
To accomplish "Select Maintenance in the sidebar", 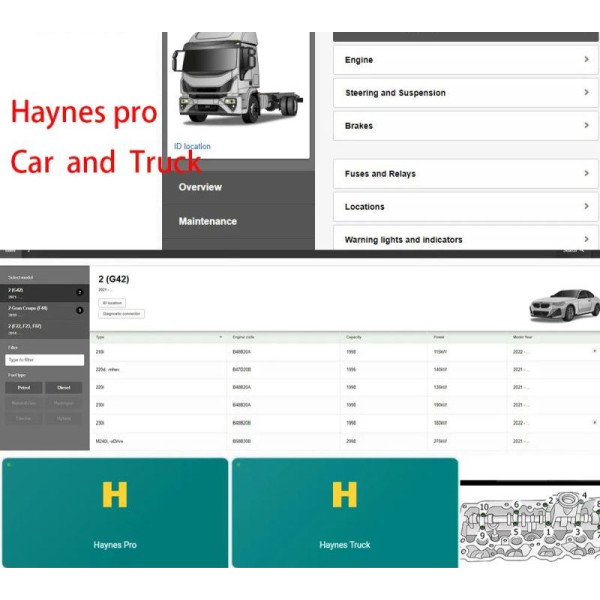I will [208, 221].
